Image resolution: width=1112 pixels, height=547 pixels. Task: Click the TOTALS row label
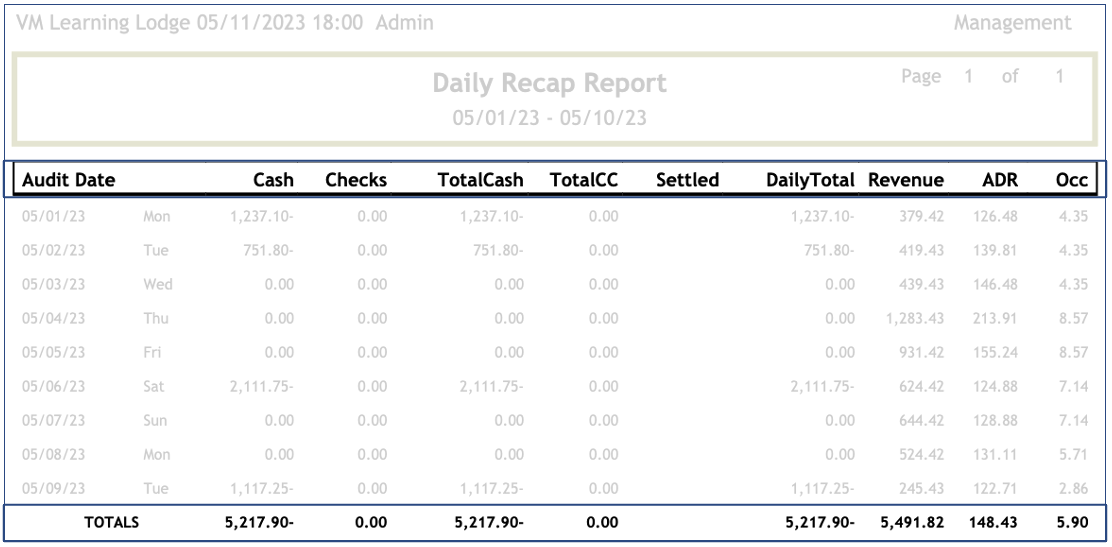click(111, 522)
